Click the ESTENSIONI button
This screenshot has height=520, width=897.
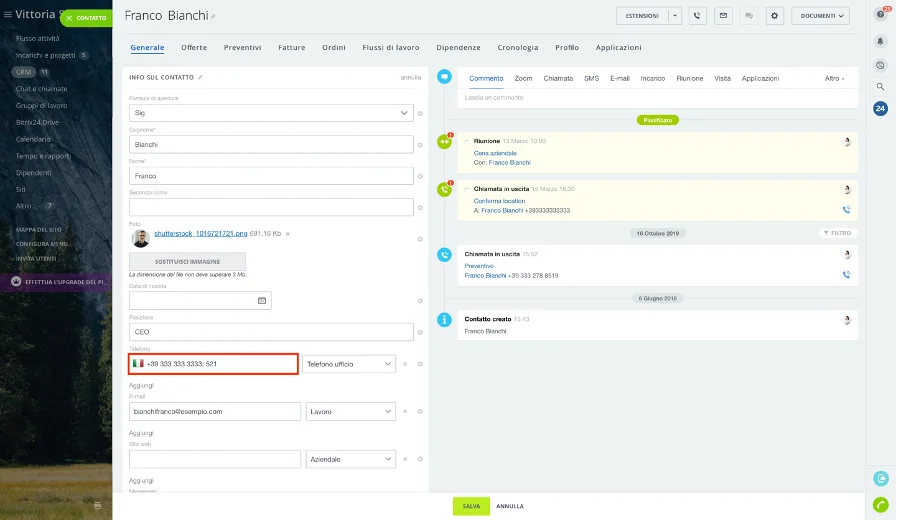click(x=642, y=16)
